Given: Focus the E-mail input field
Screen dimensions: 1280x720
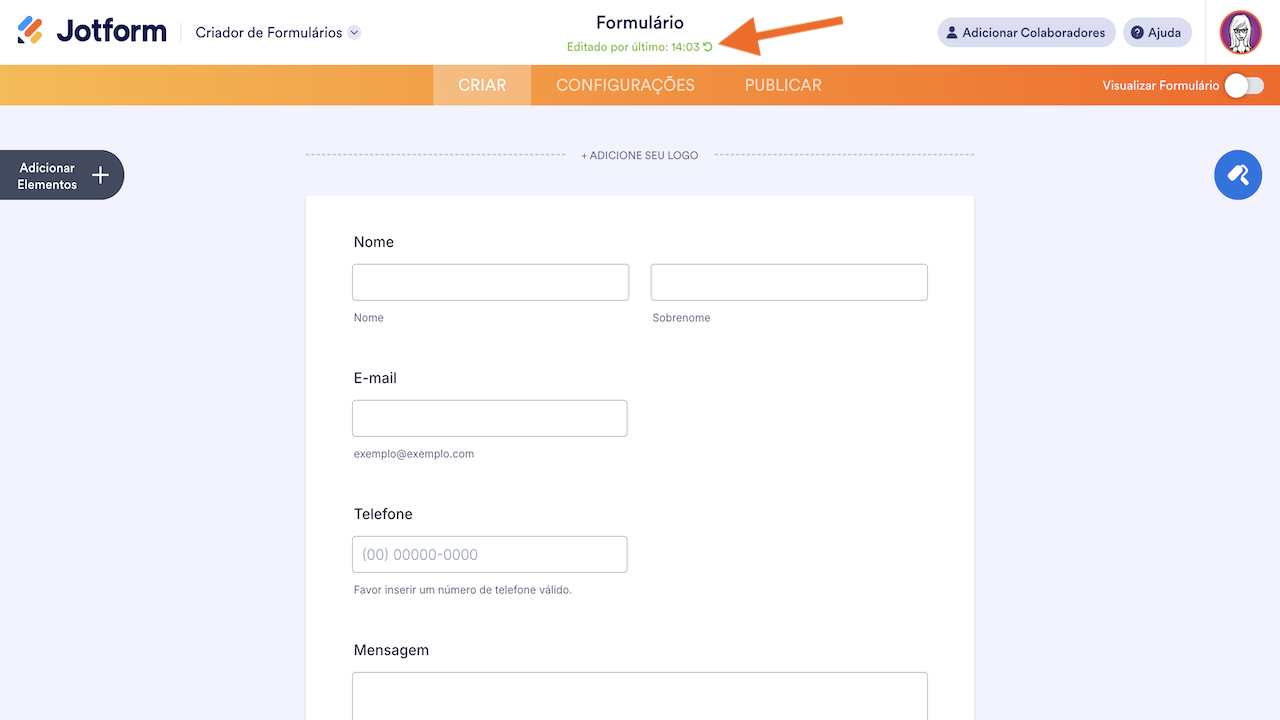Looking at the screenshot, I should 489,418.
